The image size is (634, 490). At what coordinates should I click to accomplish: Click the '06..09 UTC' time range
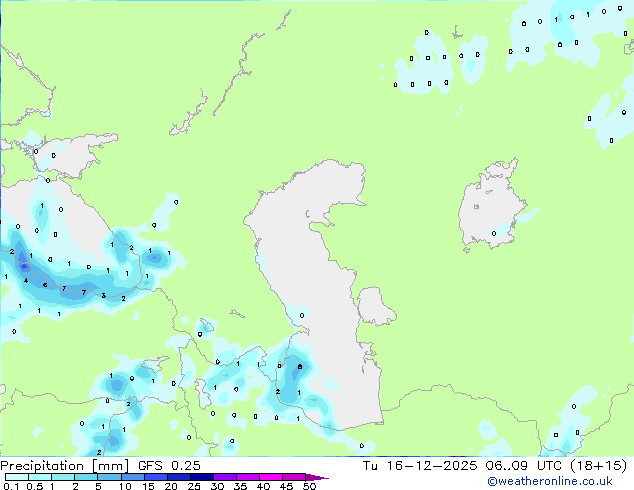525,466
